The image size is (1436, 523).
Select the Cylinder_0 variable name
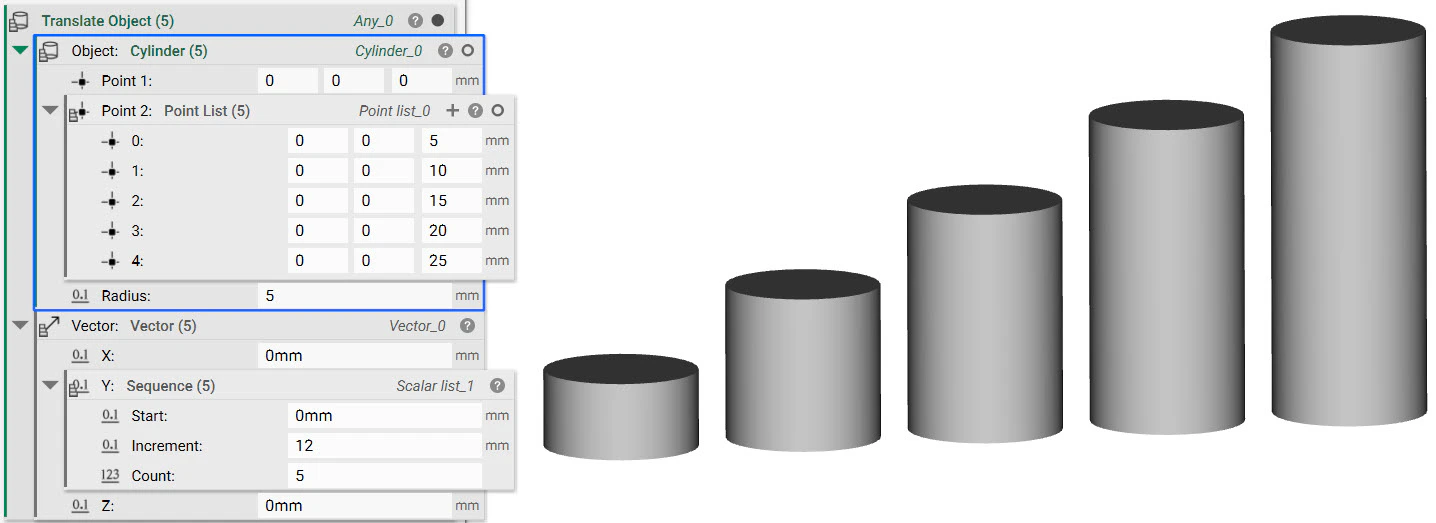pos(389,51)
